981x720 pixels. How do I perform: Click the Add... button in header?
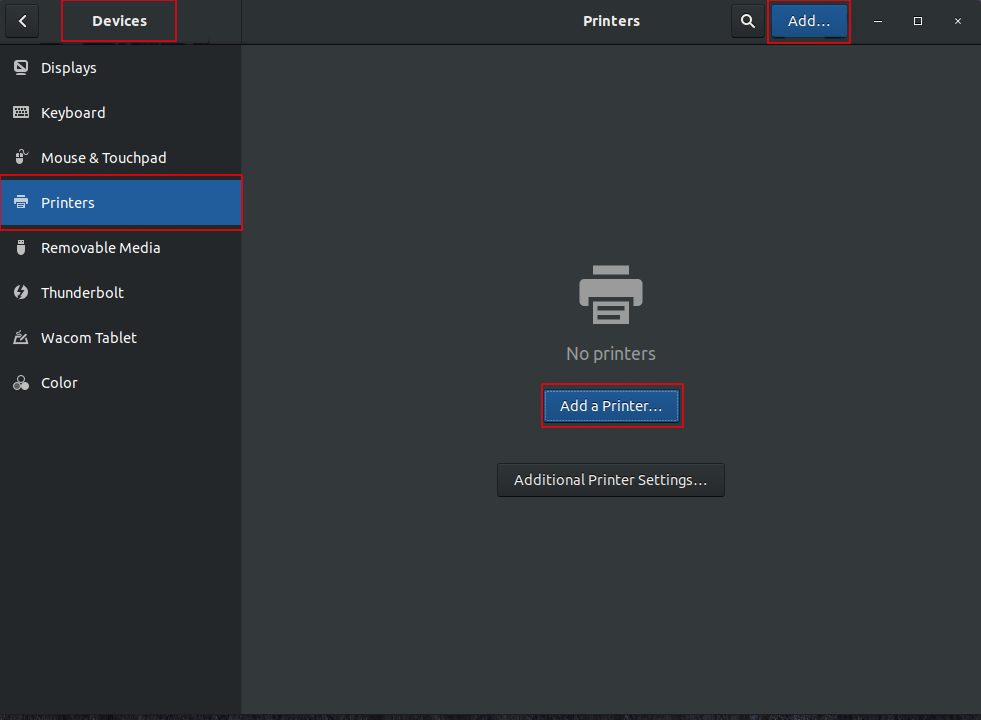pos(809,21)
